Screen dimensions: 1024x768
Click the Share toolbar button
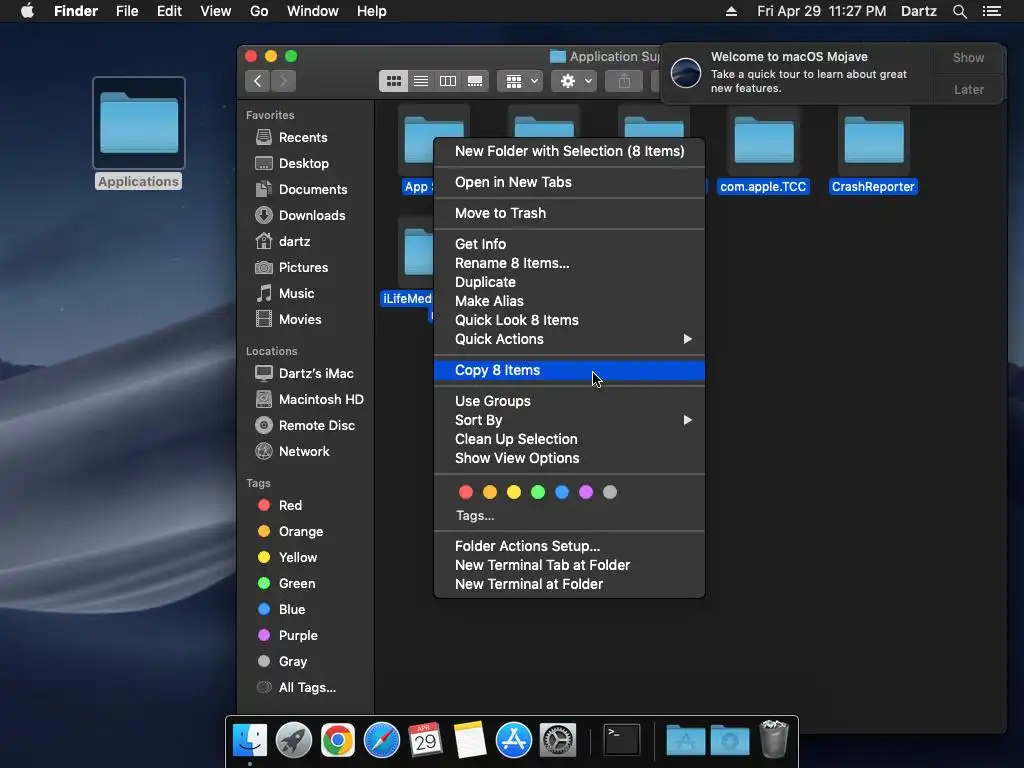(x=624, y=81)
